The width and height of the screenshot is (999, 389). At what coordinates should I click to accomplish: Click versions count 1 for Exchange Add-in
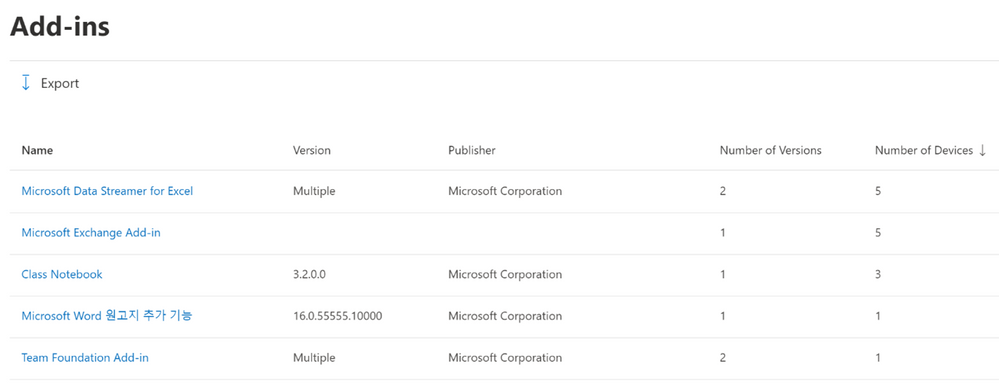click(x=722, y=233)
